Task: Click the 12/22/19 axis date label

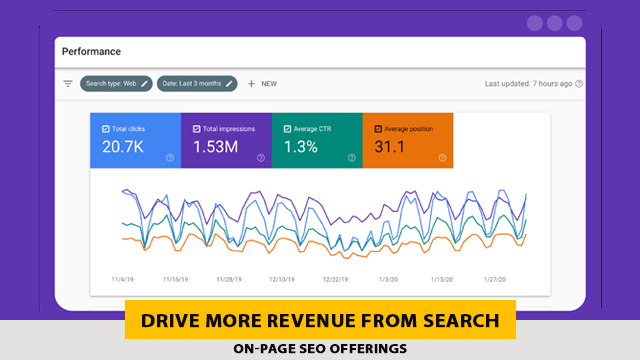Action: tap(336, 280)
